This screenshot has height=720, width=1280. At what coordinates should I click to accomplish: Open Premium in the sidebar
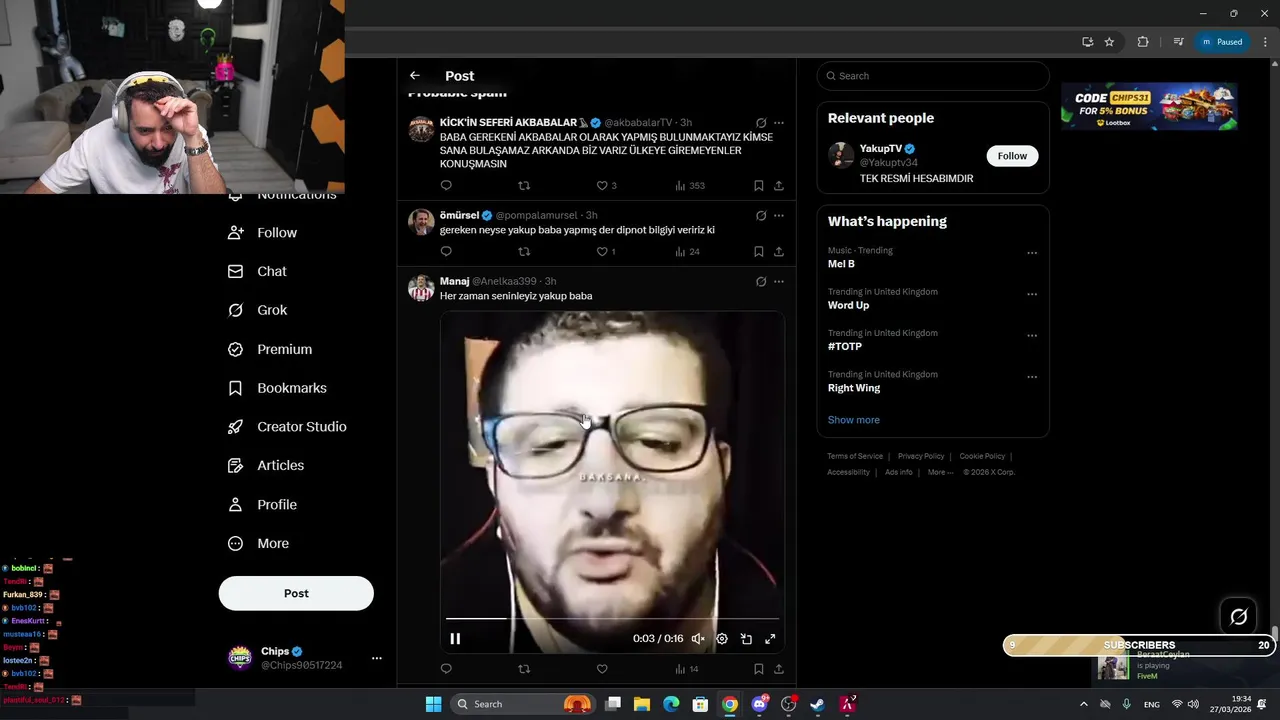(x=270, y=349)
